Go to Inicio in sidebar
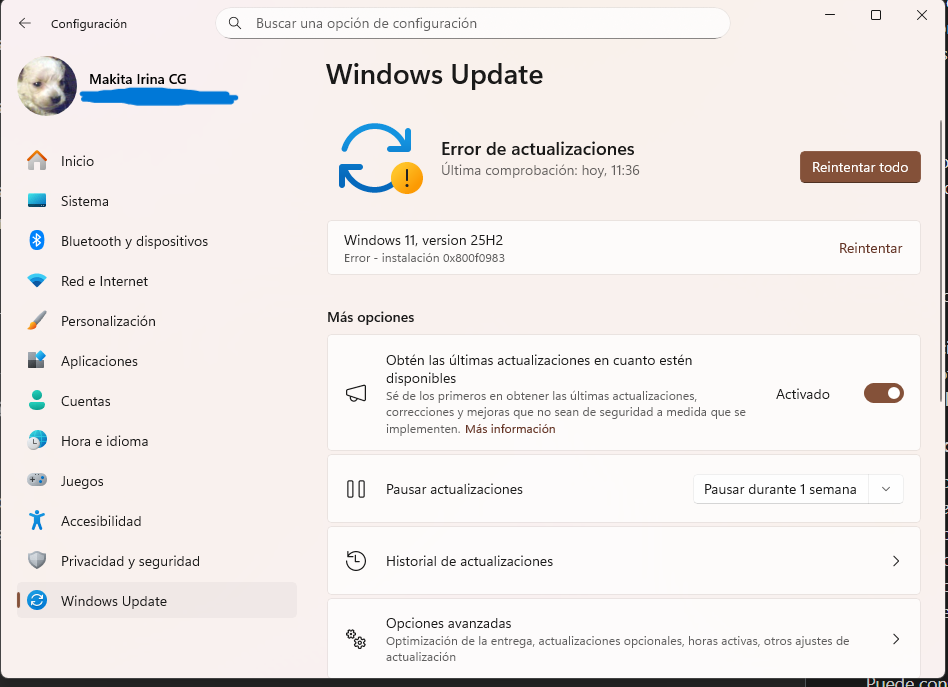 tap(157, 161)
